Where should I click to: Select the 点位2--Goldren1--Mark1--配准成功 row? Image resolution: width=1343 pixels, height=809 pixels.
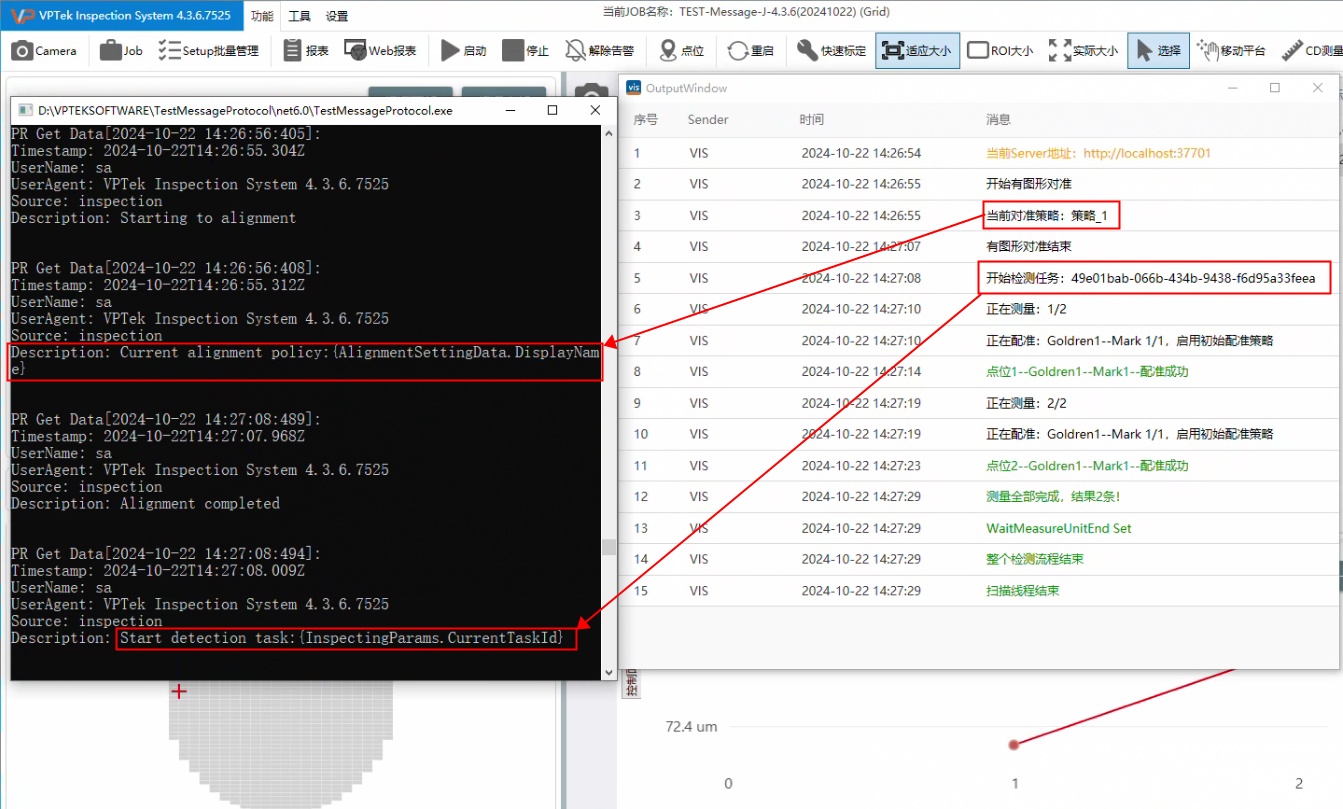pos(978,466)
